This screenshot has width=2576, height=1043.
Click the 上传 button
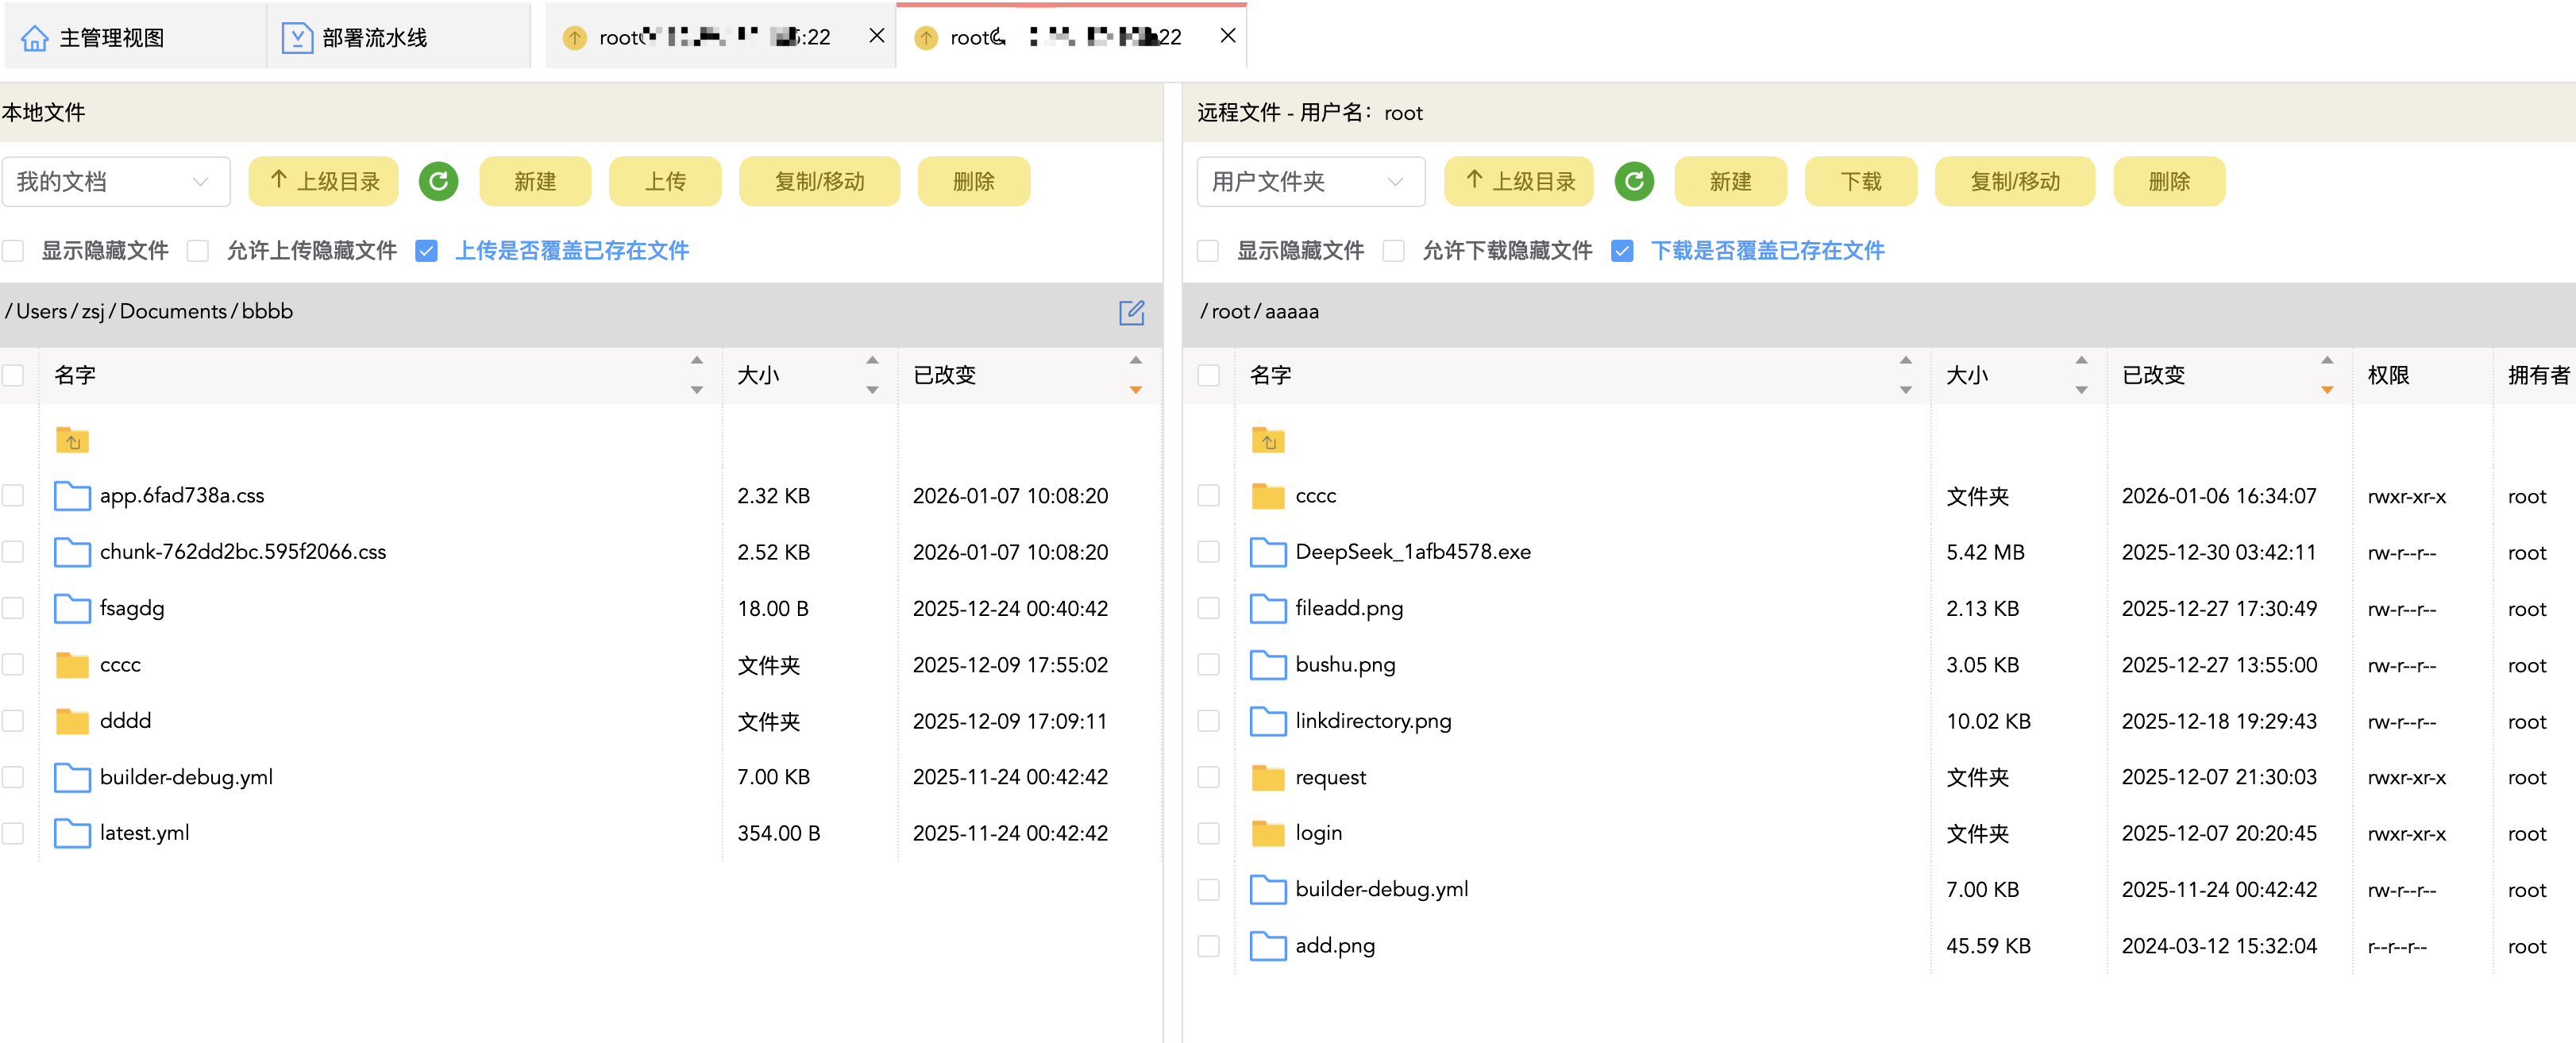click(x=664, y=181)
